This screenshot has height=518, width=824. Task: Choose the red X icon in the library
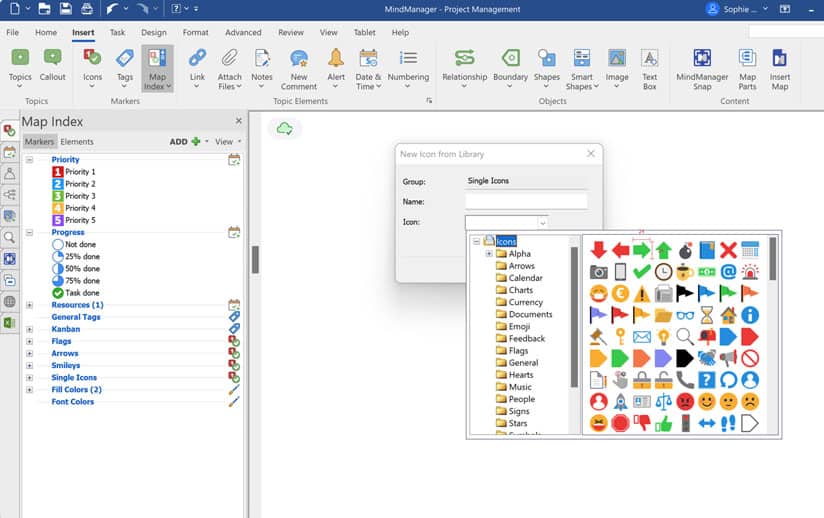click(x=728, y=250)
